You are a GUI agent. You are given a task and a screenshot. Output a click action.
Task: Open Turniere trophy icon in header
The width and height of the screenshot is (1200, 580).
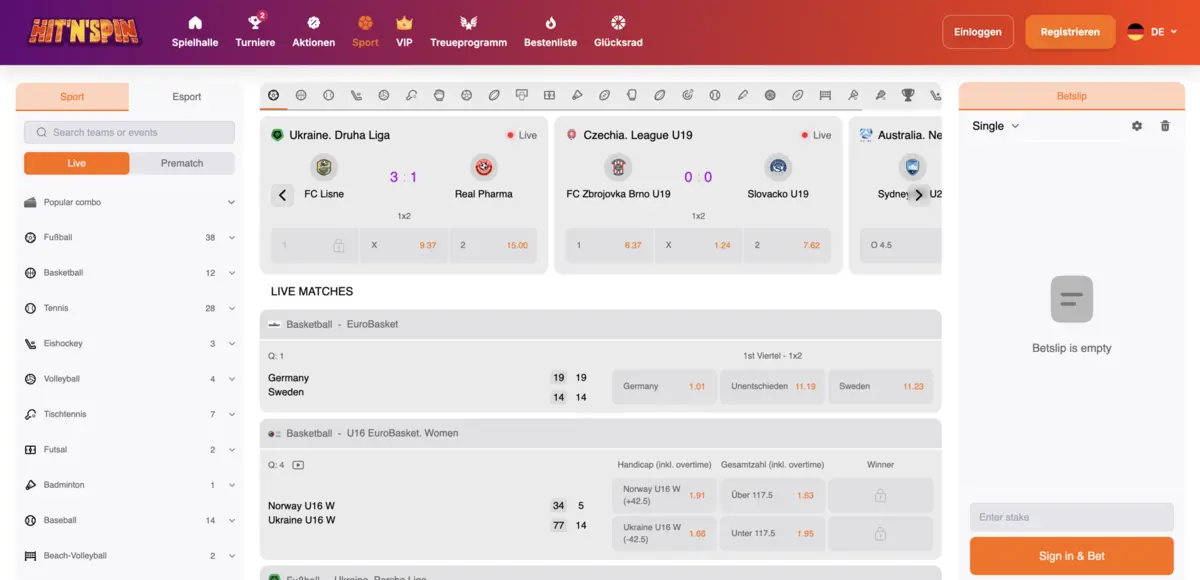coord(255,23)
